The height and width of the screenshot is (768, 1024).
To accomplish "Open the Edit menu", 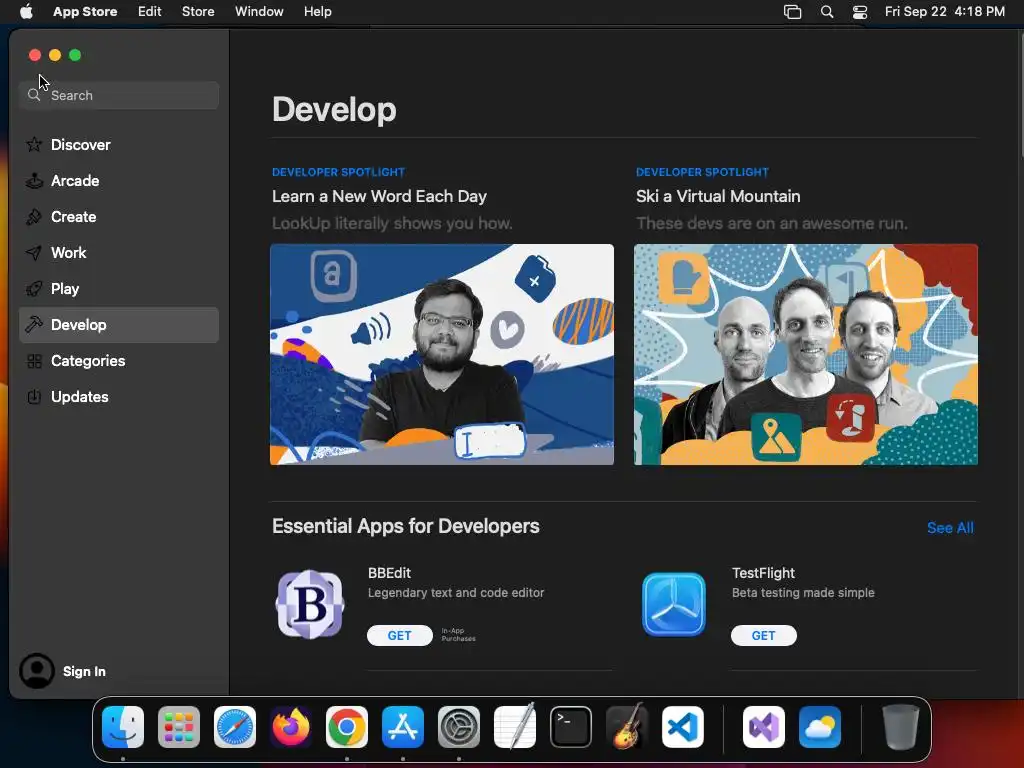I will tap(150, 12).
